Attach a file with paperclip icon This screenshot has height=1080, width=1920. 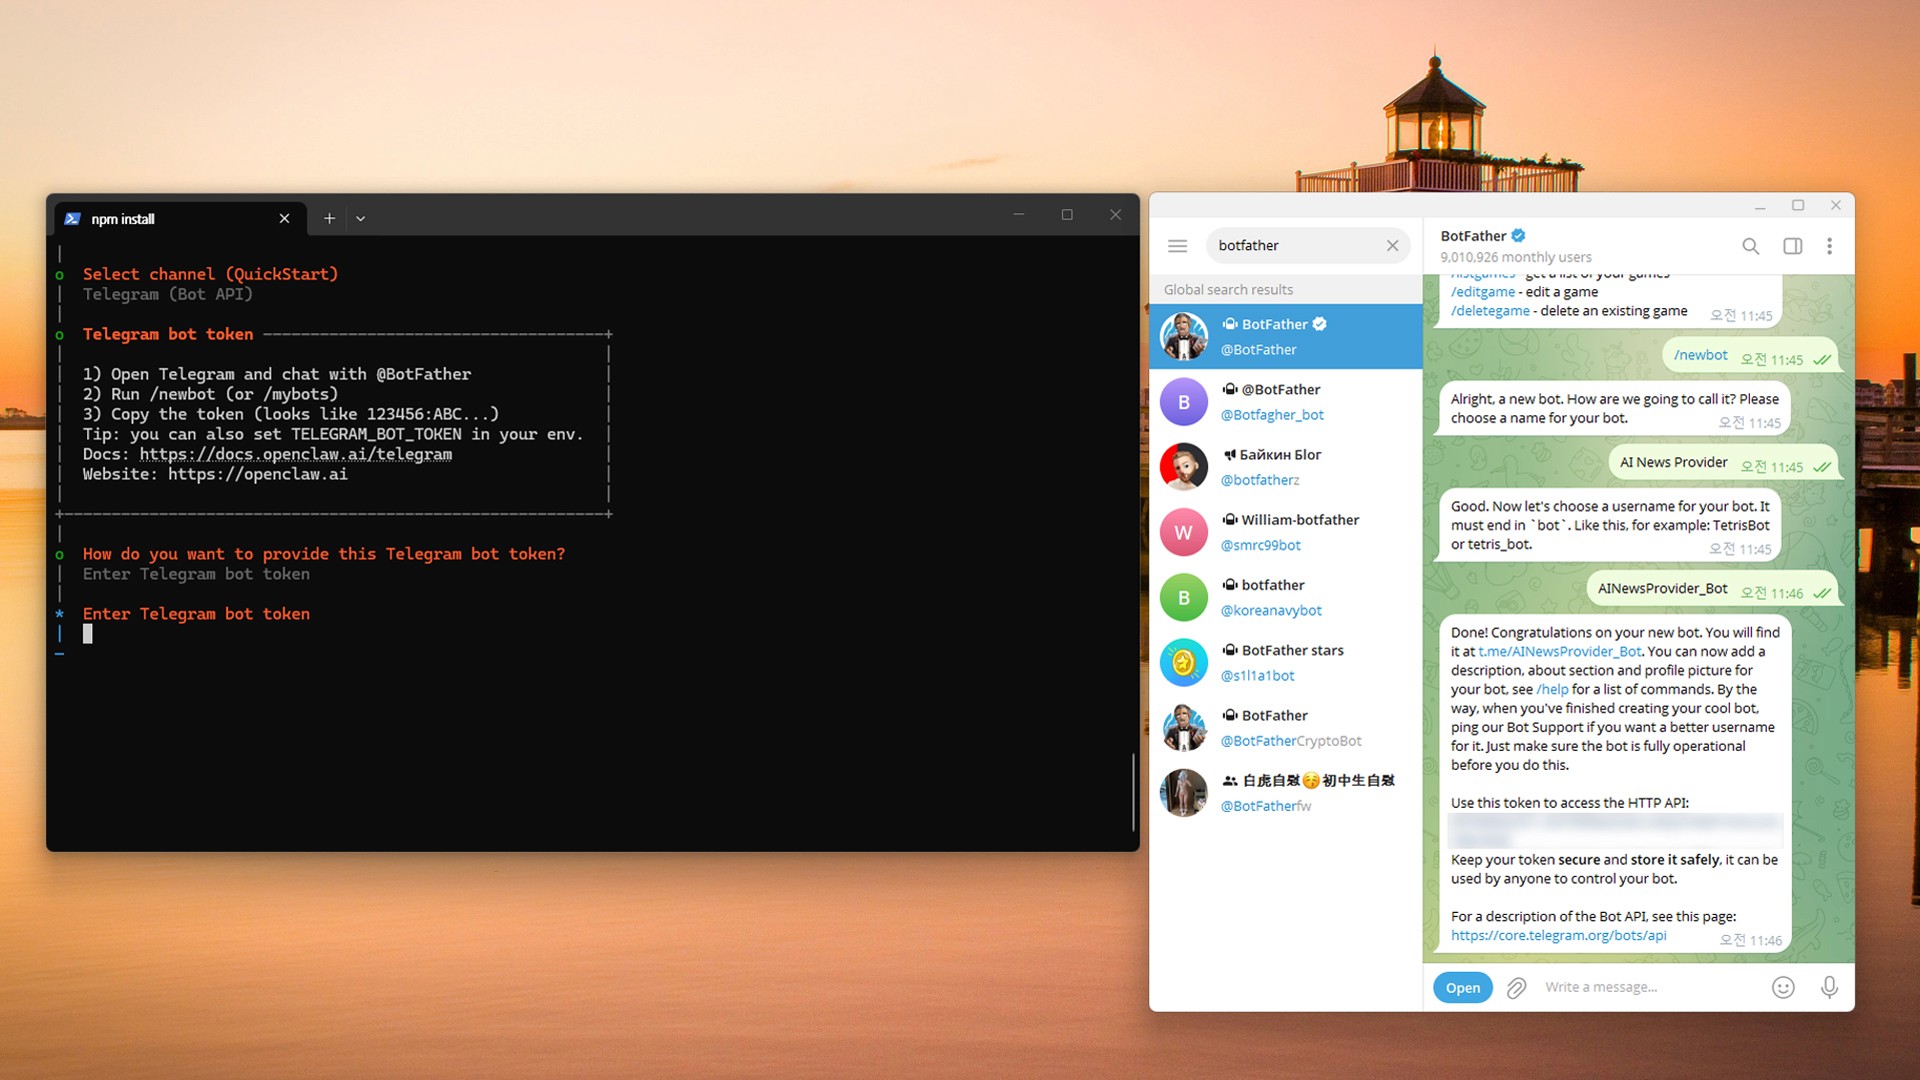coord(1516,988)
